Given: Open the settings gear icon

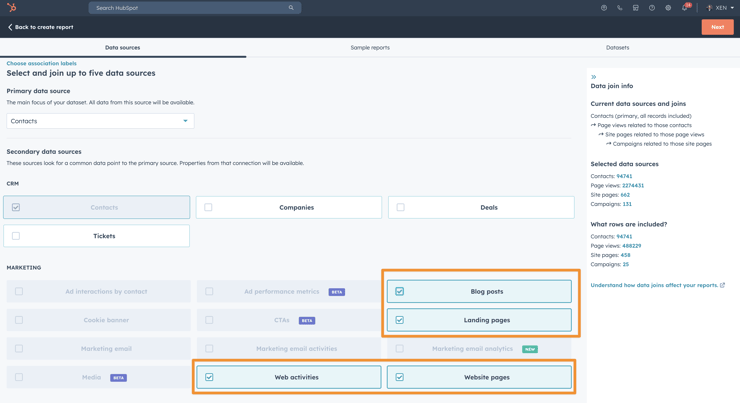Looking at the screenshot, I should click(668, 8).
